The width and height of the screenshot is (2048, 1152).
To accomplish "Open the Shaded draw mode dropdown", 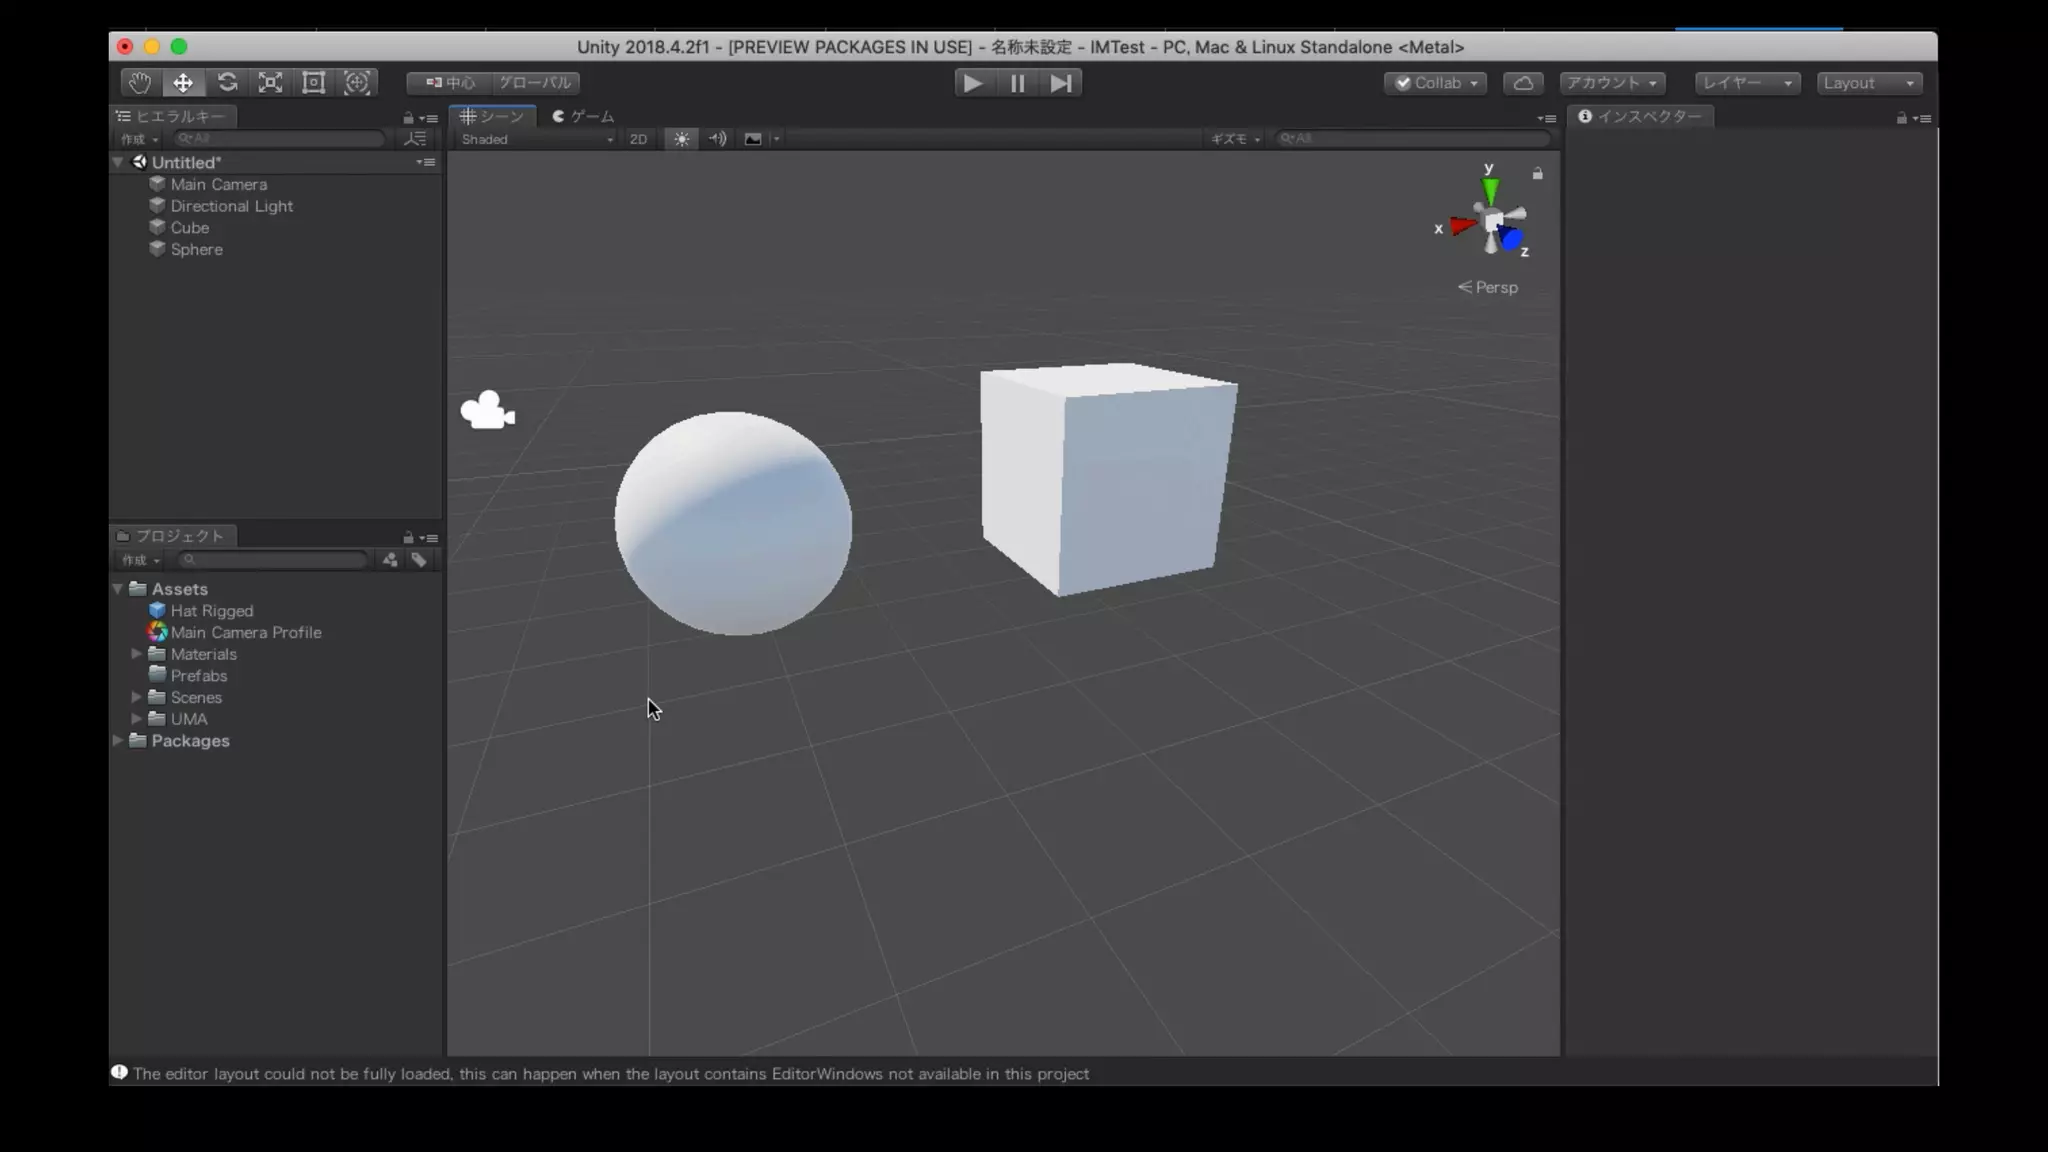I will point(536,139).
